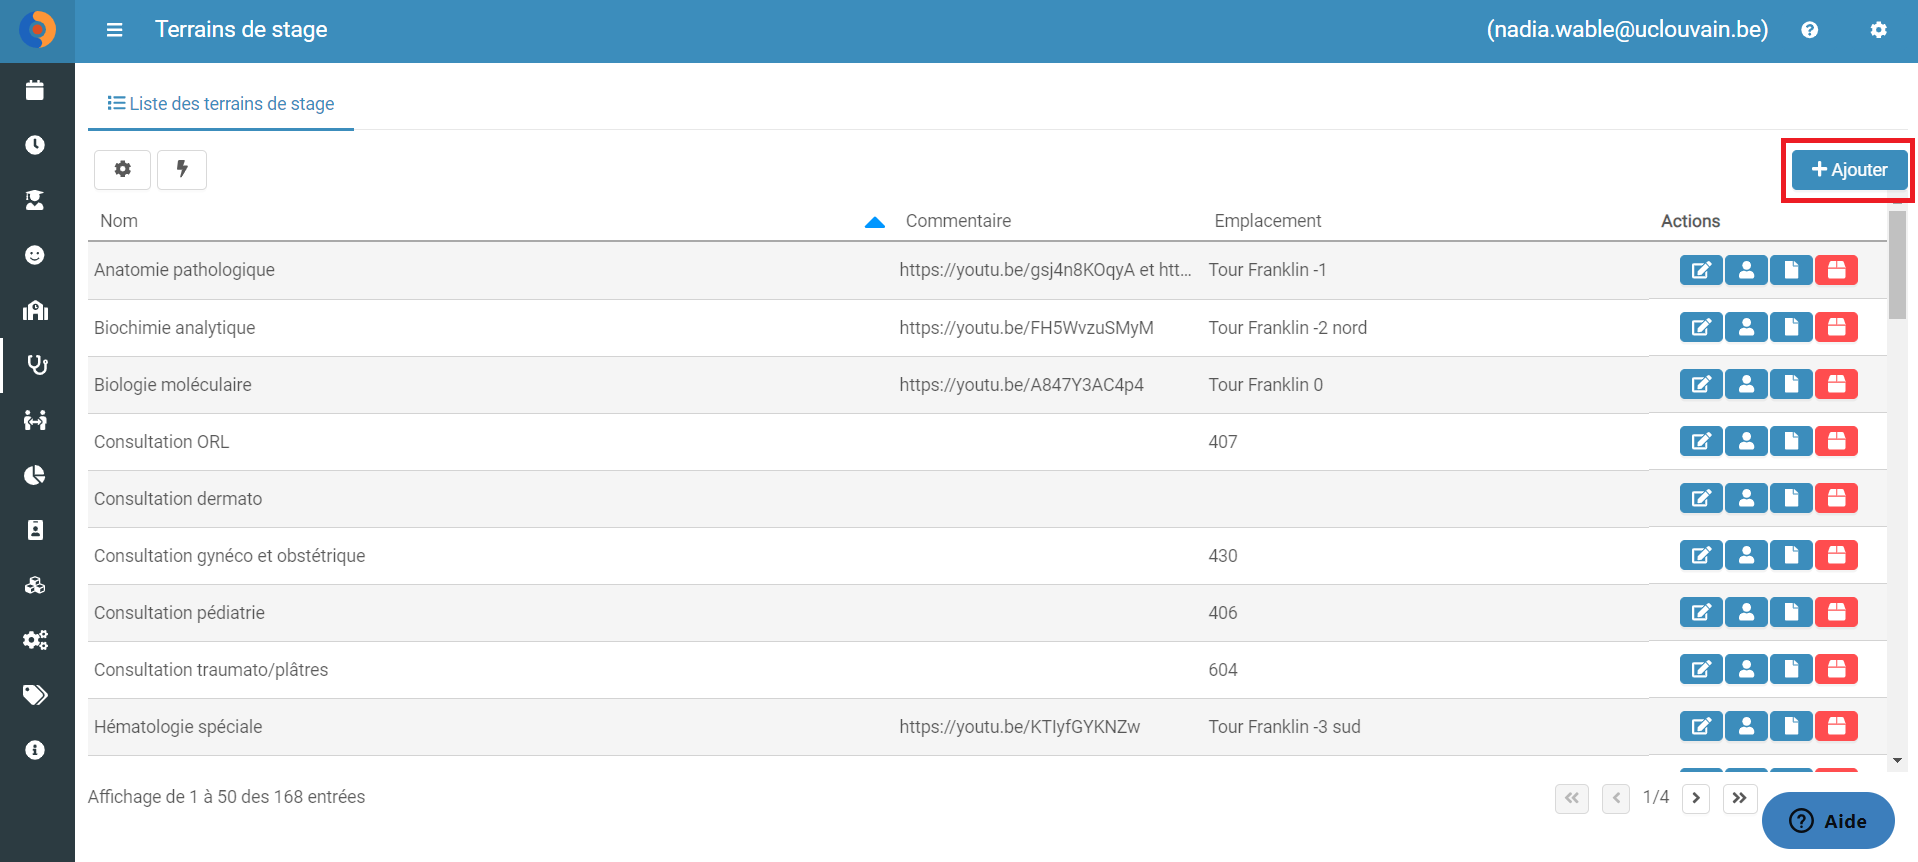
Task: Open the smiley face sidebar icon
Action: pos(35,255)
